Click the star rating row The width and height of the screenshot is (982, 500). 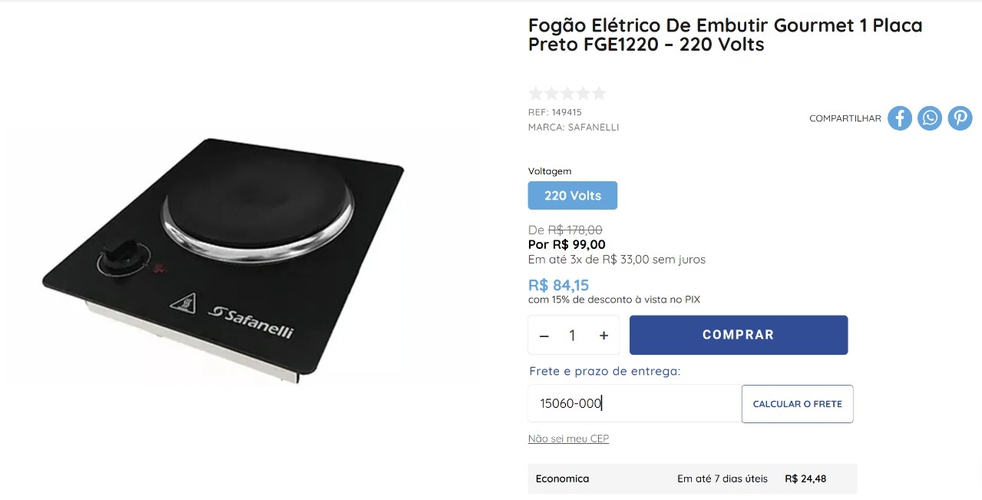tap(567, 93)
